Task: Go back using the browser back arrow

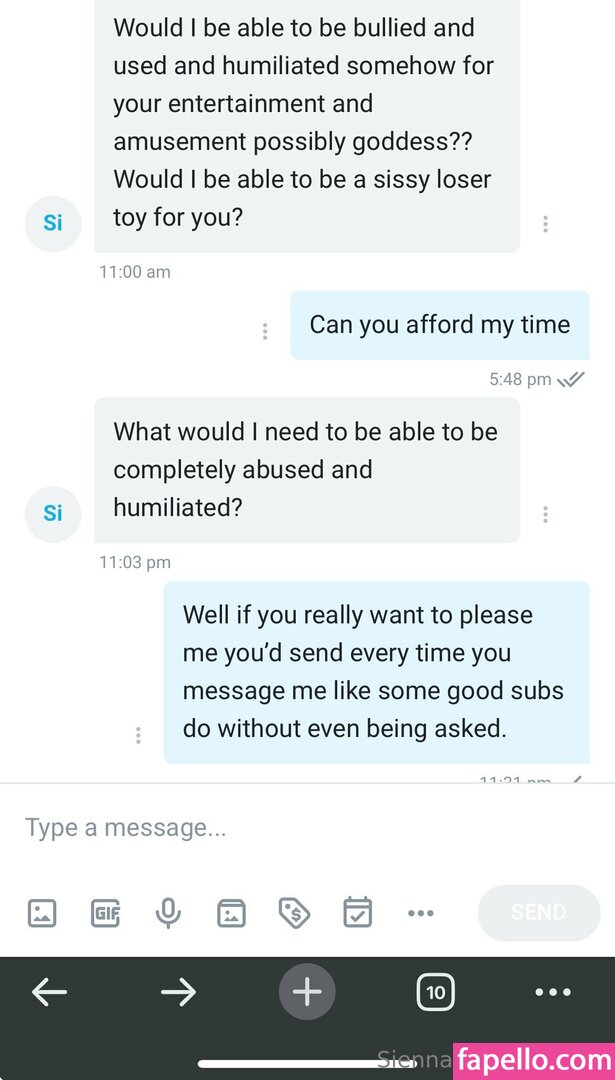Action: coord(49,992)
